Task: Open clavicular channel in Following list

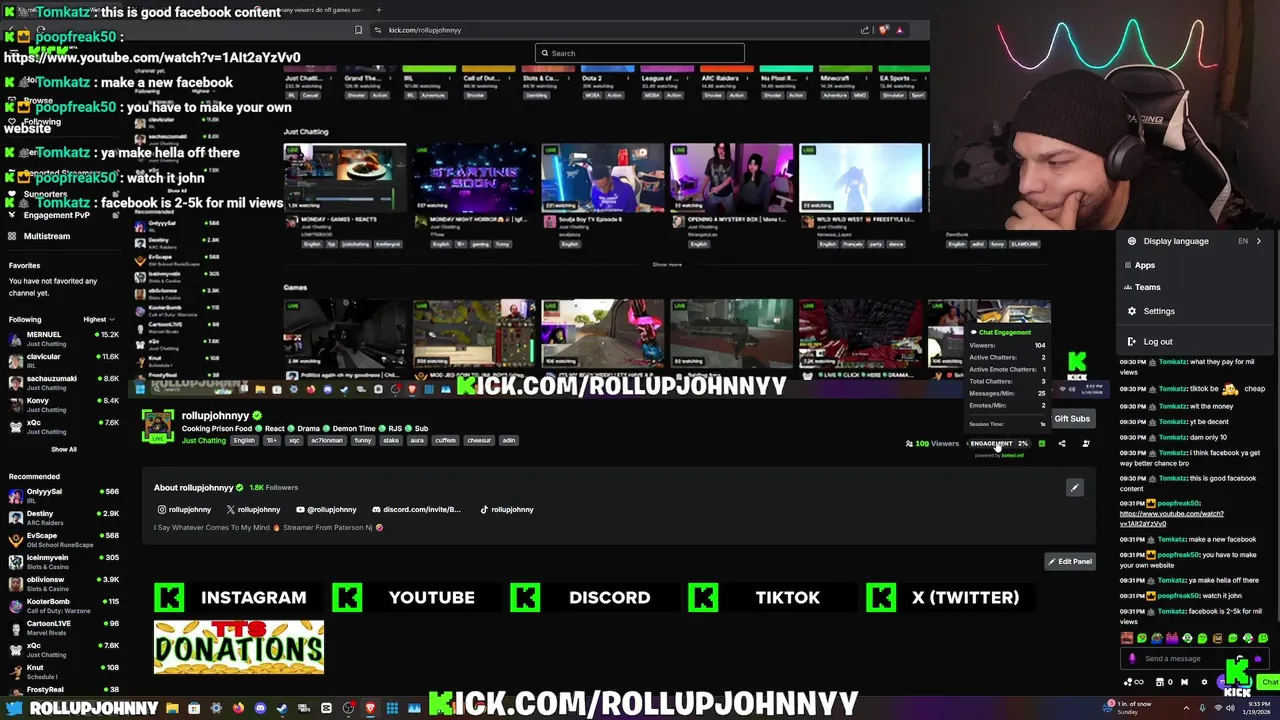Action: (62, 361)
